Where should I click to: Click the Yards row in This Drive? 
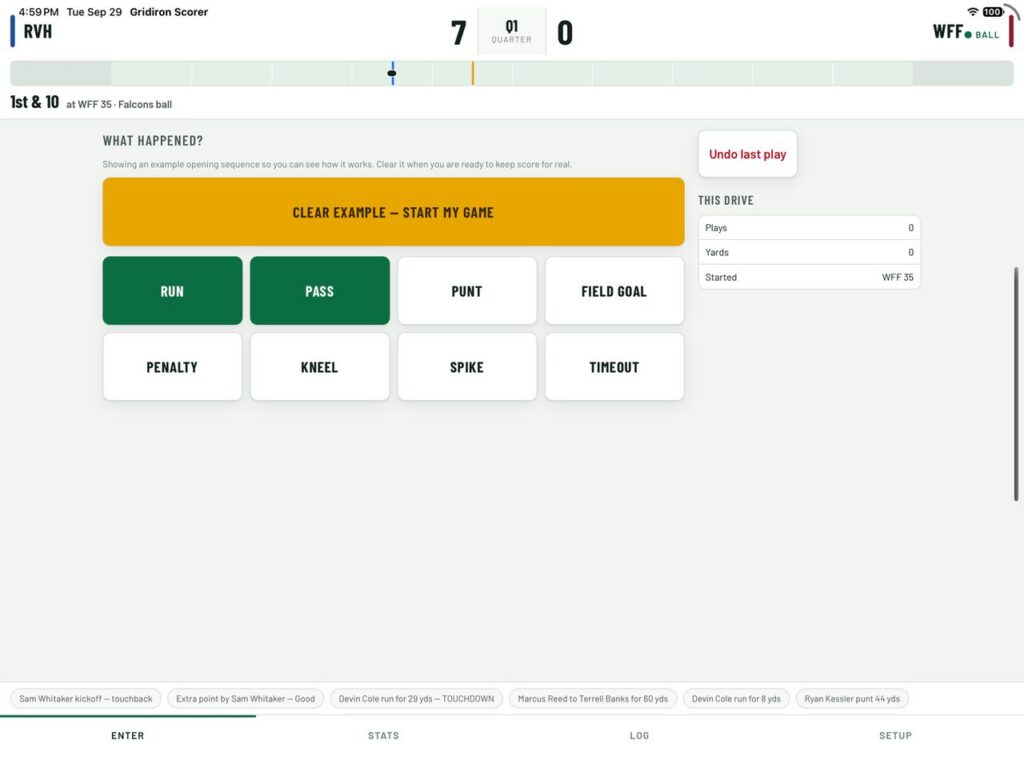point(809,252)
